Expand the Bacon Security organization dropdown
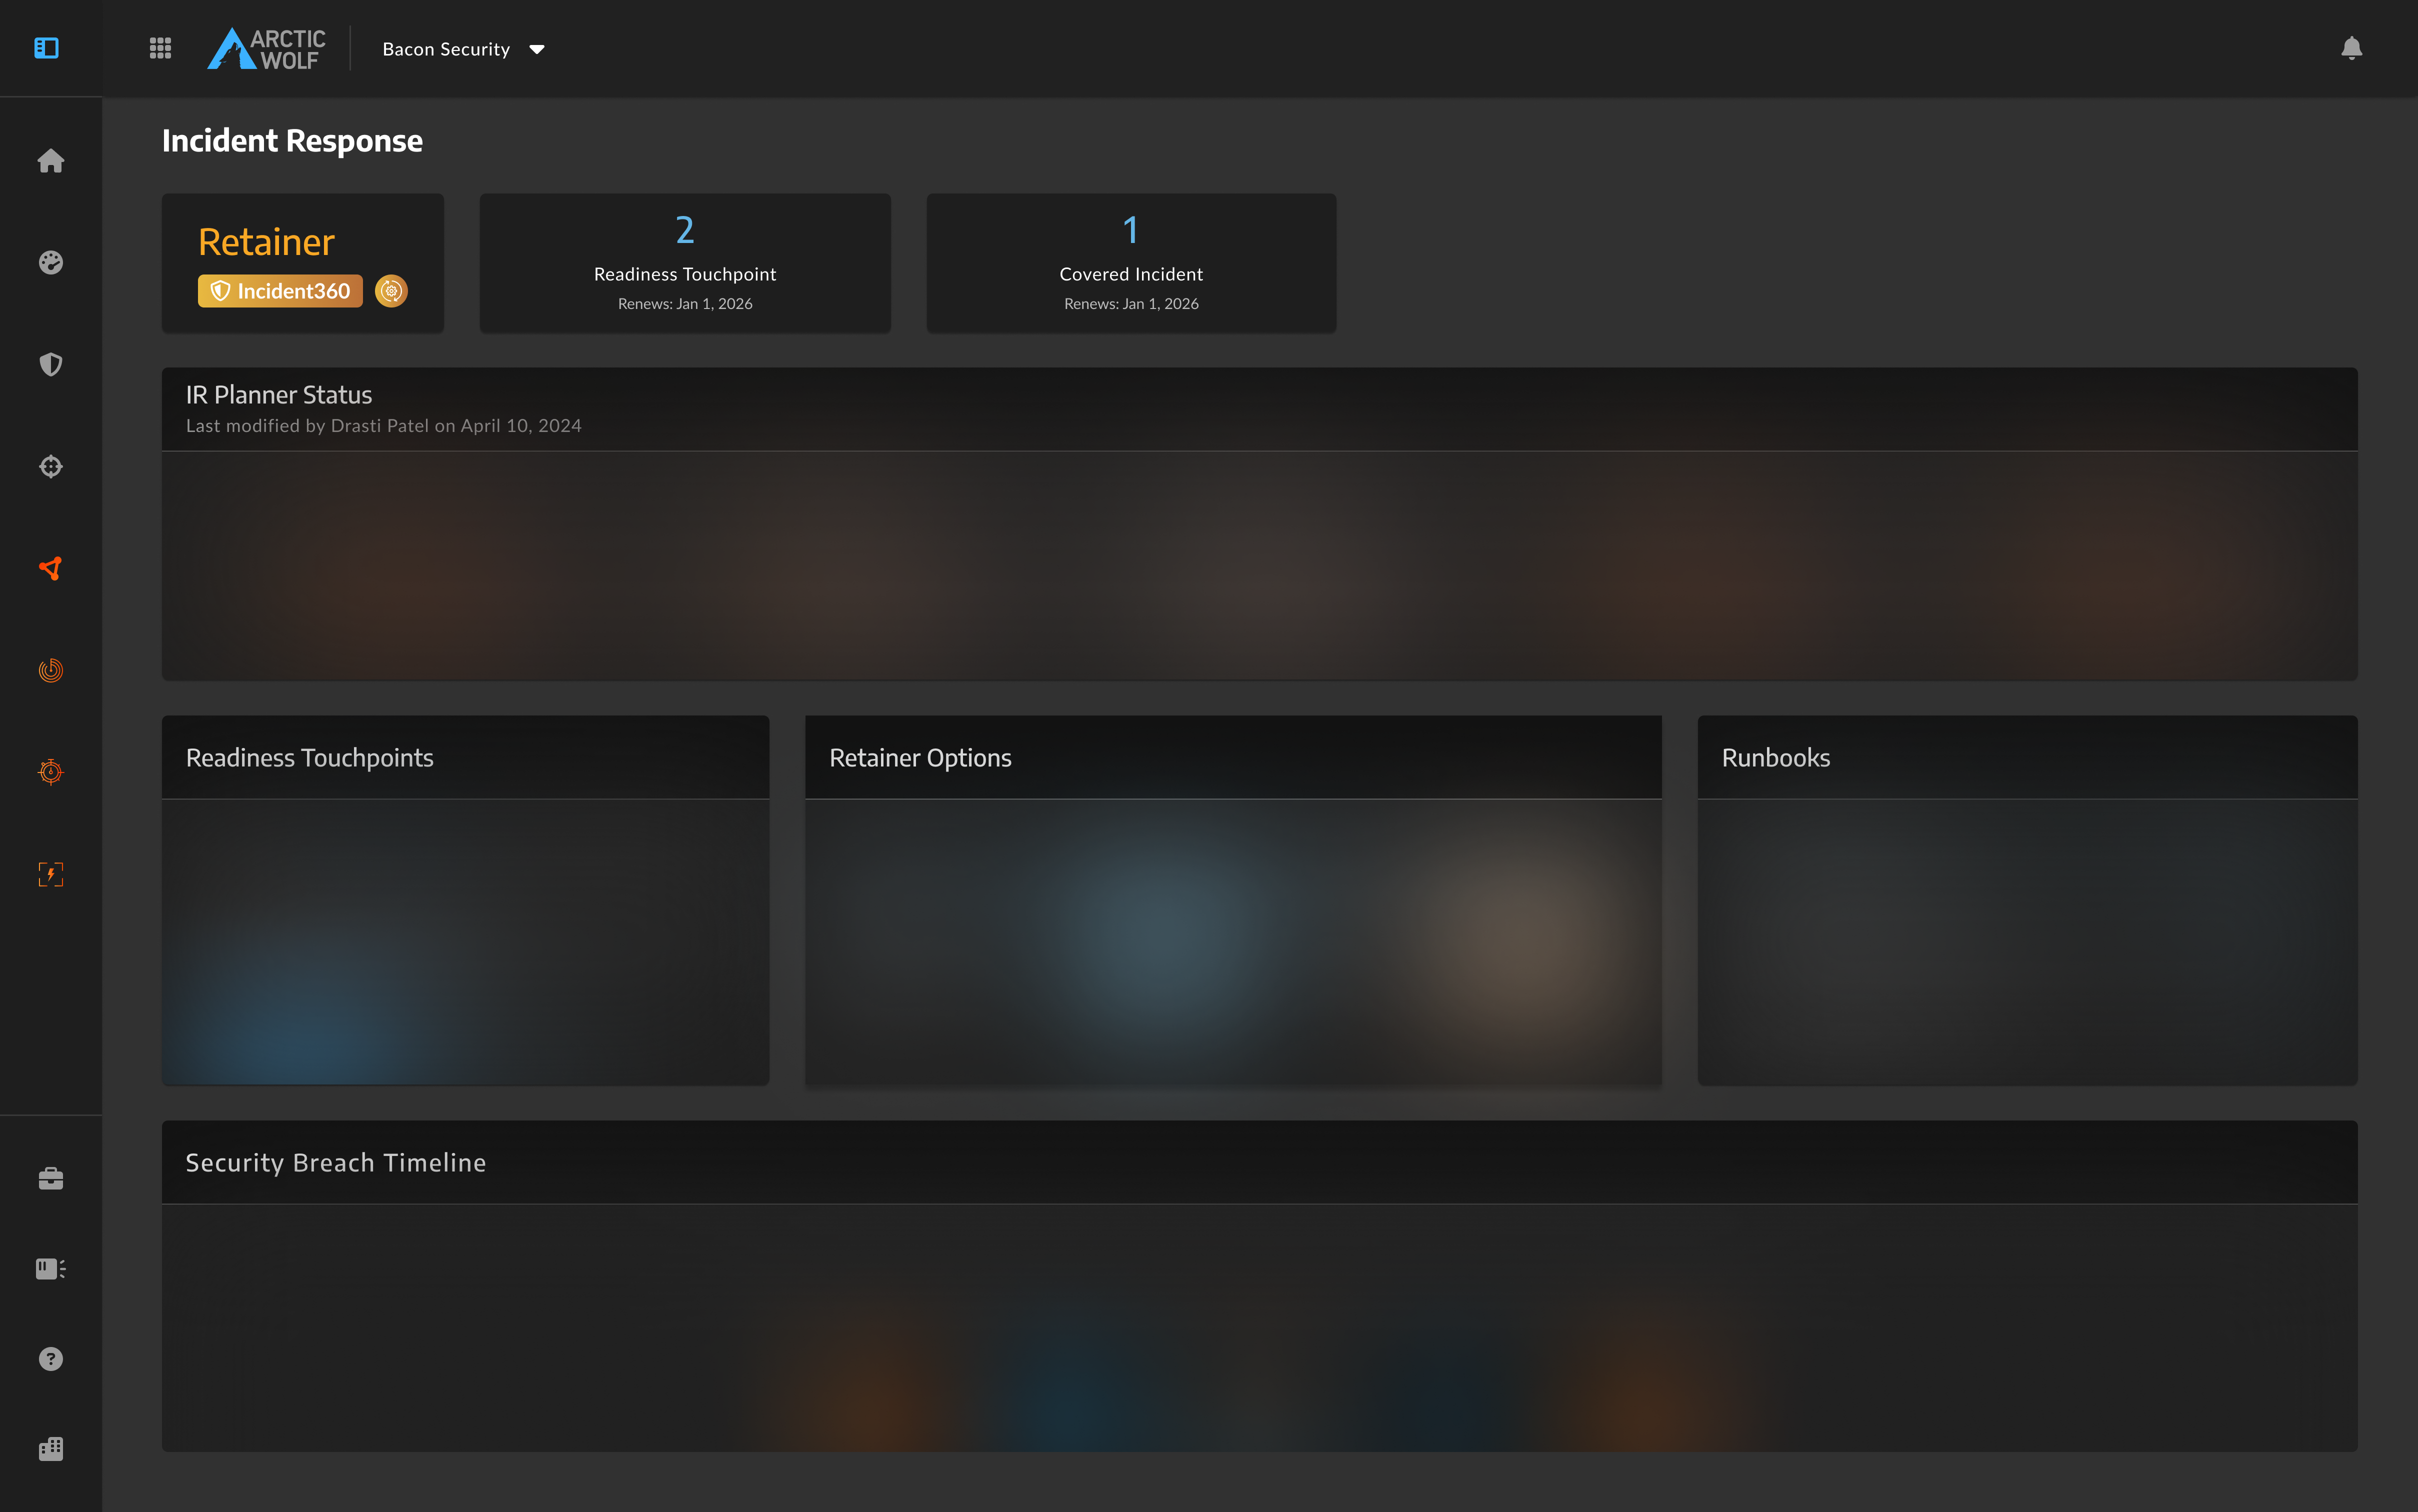This screenshot has height=1512, width=2418. pos(464,49)
